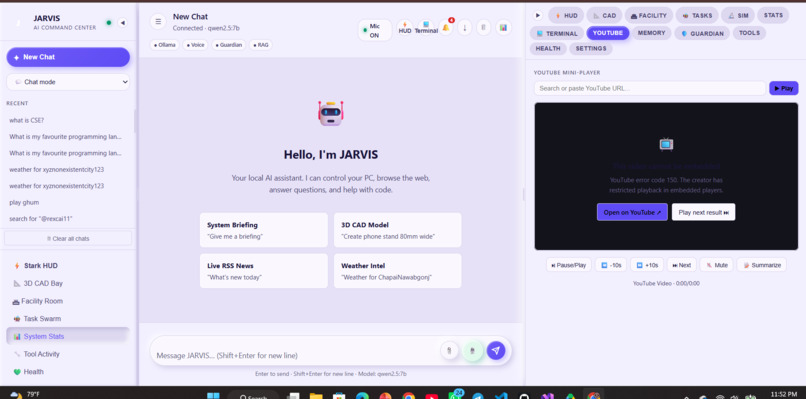Viewport: 806px width, 399px height.
Task: Open Task Swarm in the sidebar
Action: coord(68,319)
